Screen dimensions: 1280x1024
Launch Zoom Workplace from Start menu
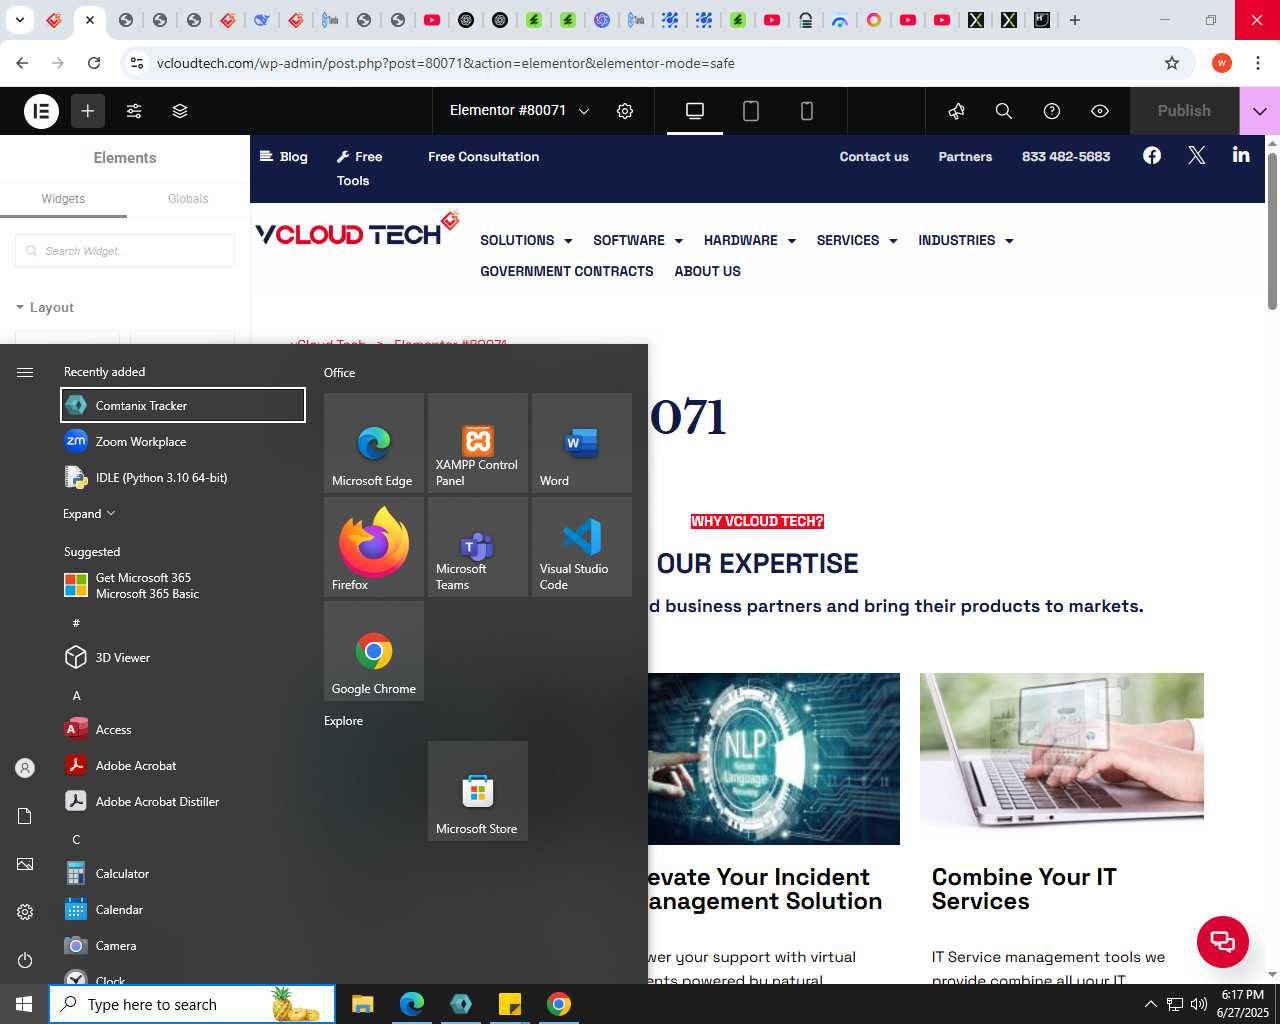pos(183,442)
